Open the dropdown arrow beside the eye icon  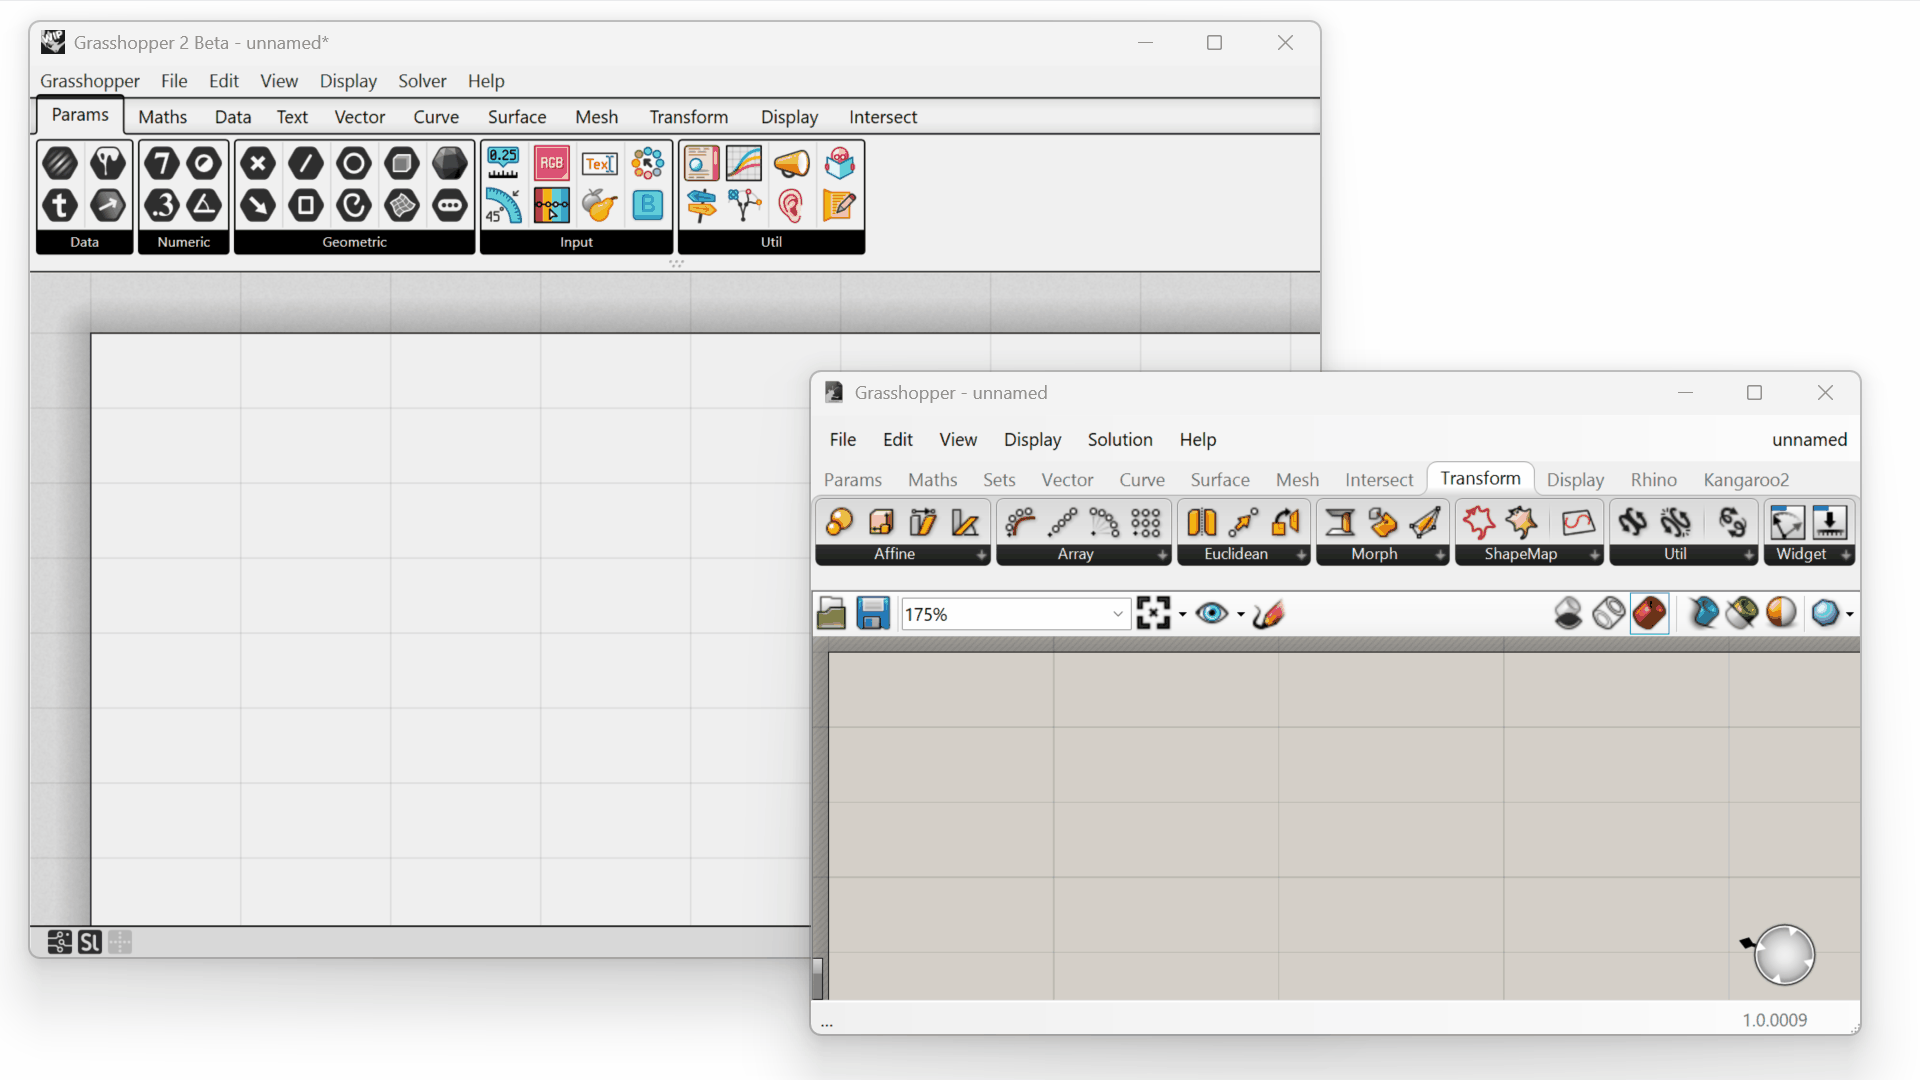coord(1241,614)
